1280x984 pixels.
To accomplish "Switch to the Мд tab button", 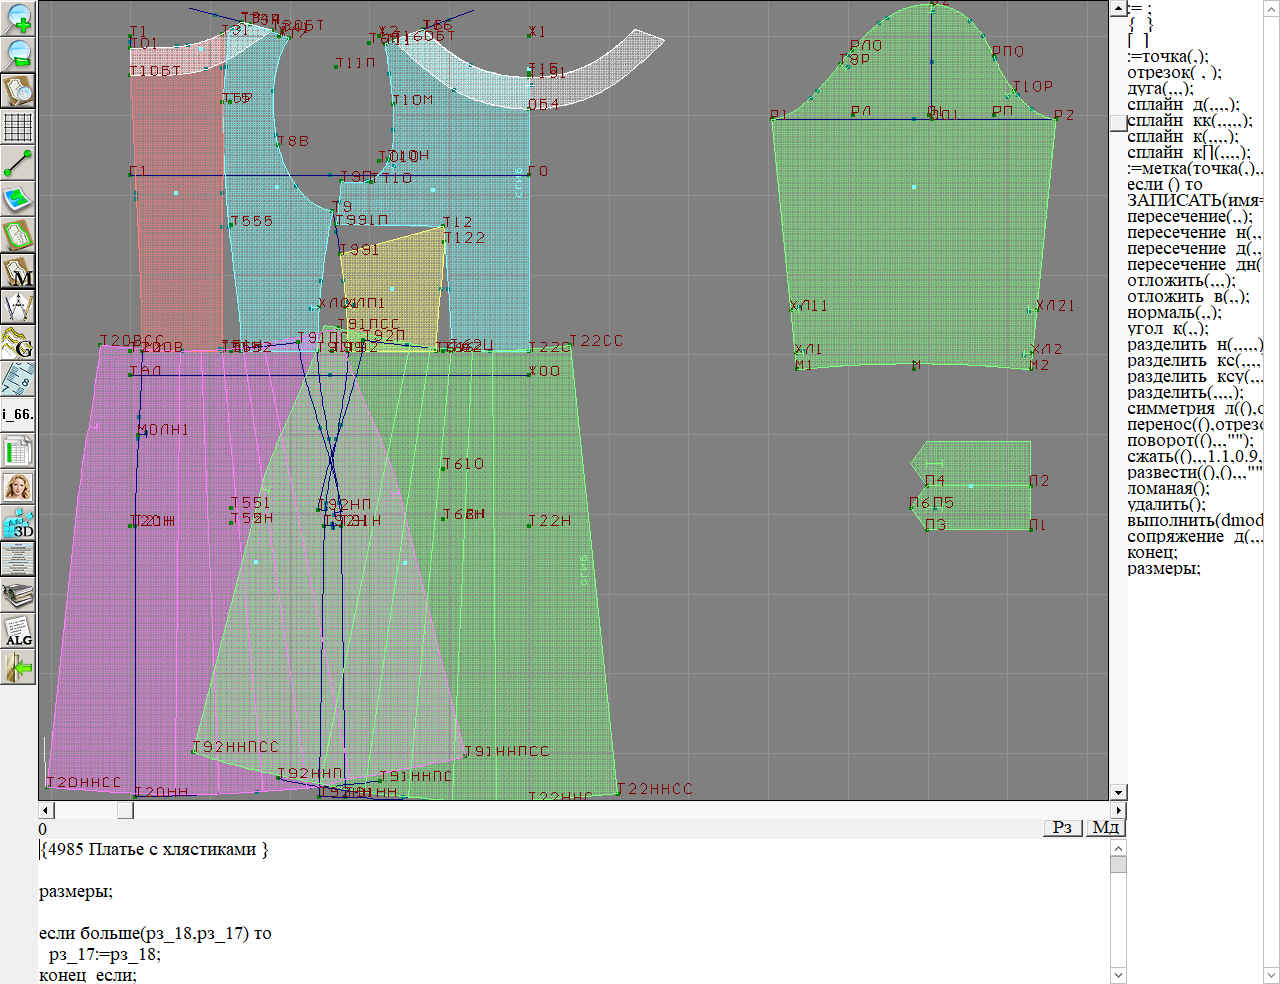I will (x=1105, y=827).
